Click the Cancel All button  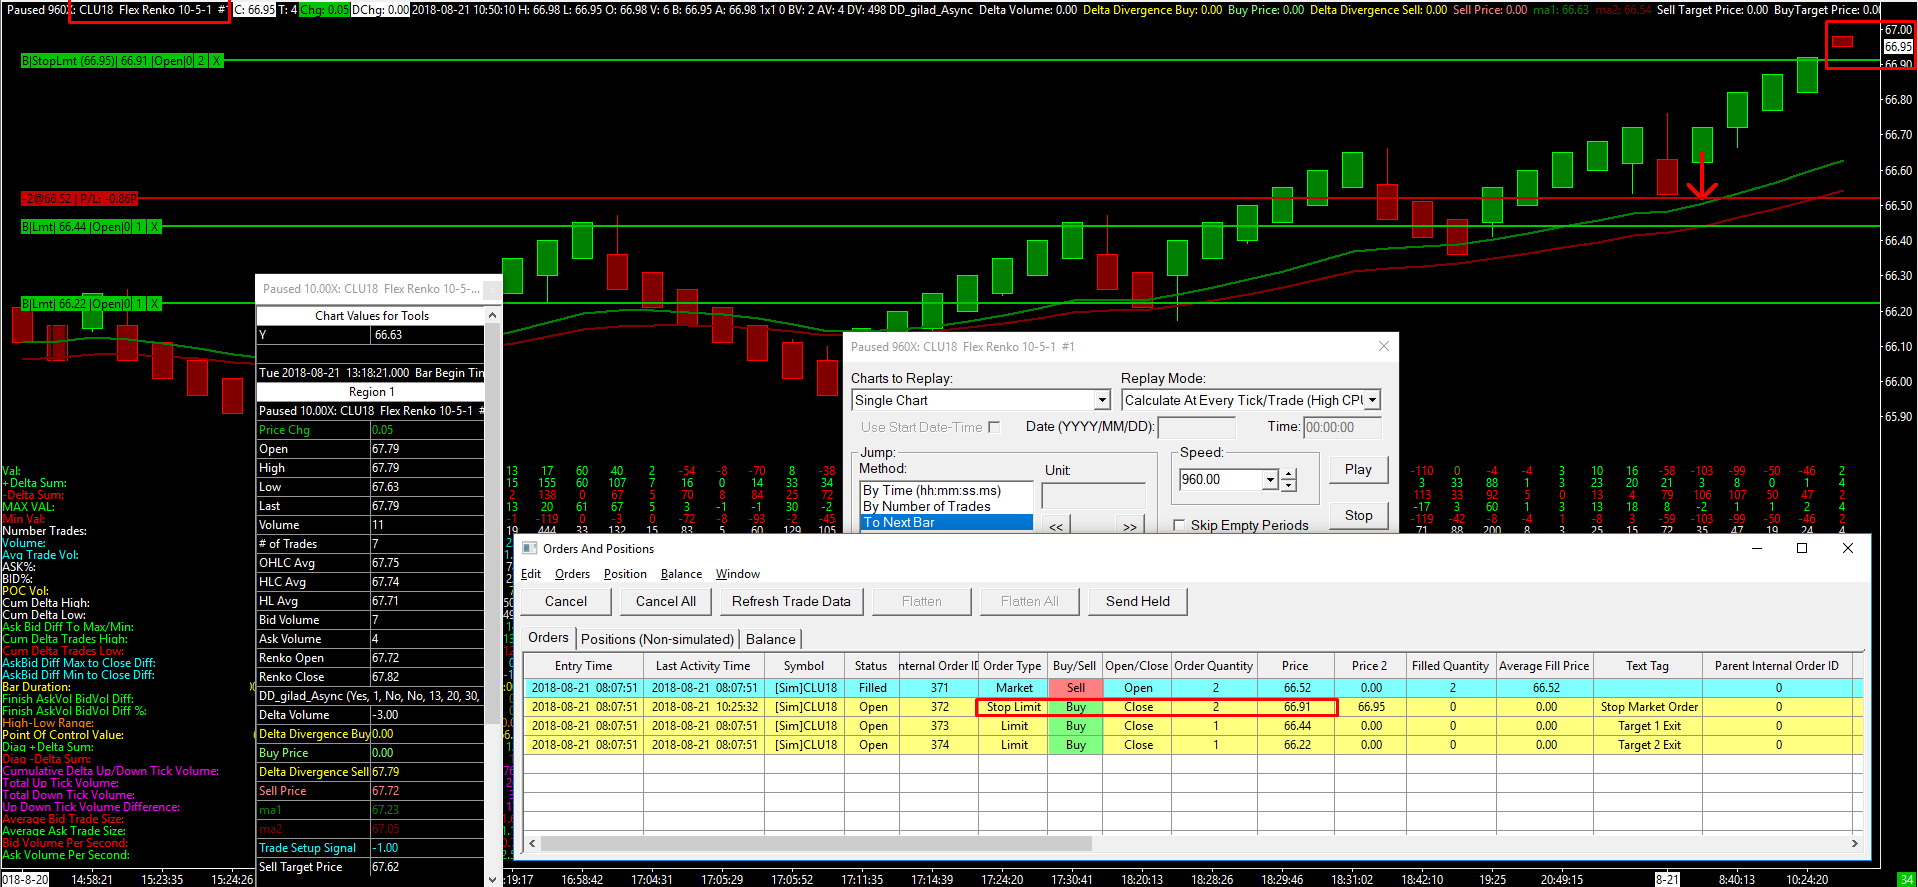coord(666,601)
